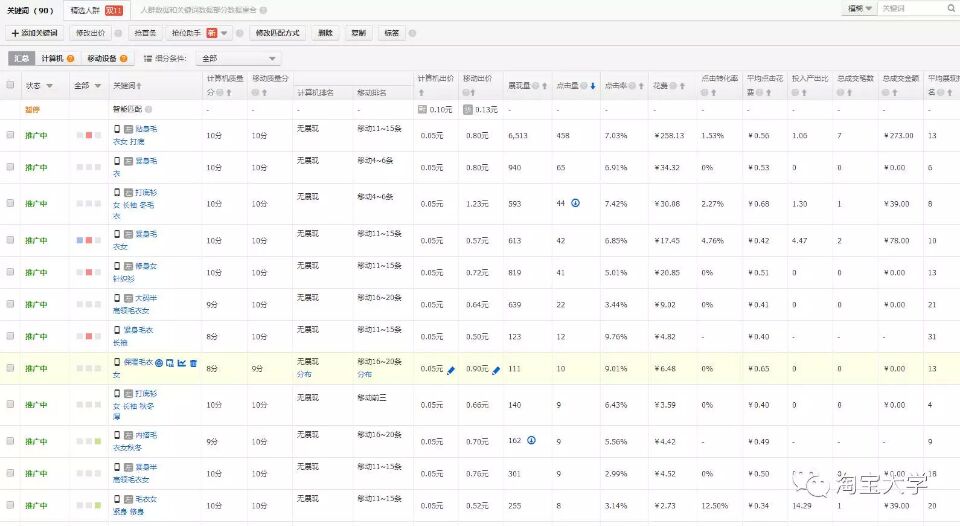
Task: Click the 添加关键词 button
Action: click(34, 33)
